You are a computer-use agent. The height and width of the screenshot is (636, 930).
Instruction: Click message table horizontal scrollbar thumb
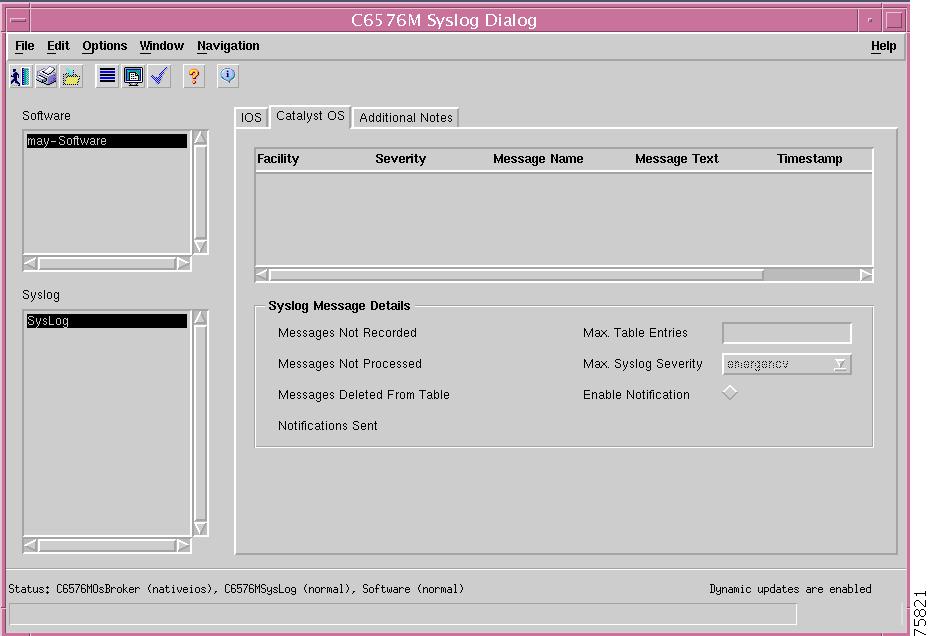click(x=517, y=275)
